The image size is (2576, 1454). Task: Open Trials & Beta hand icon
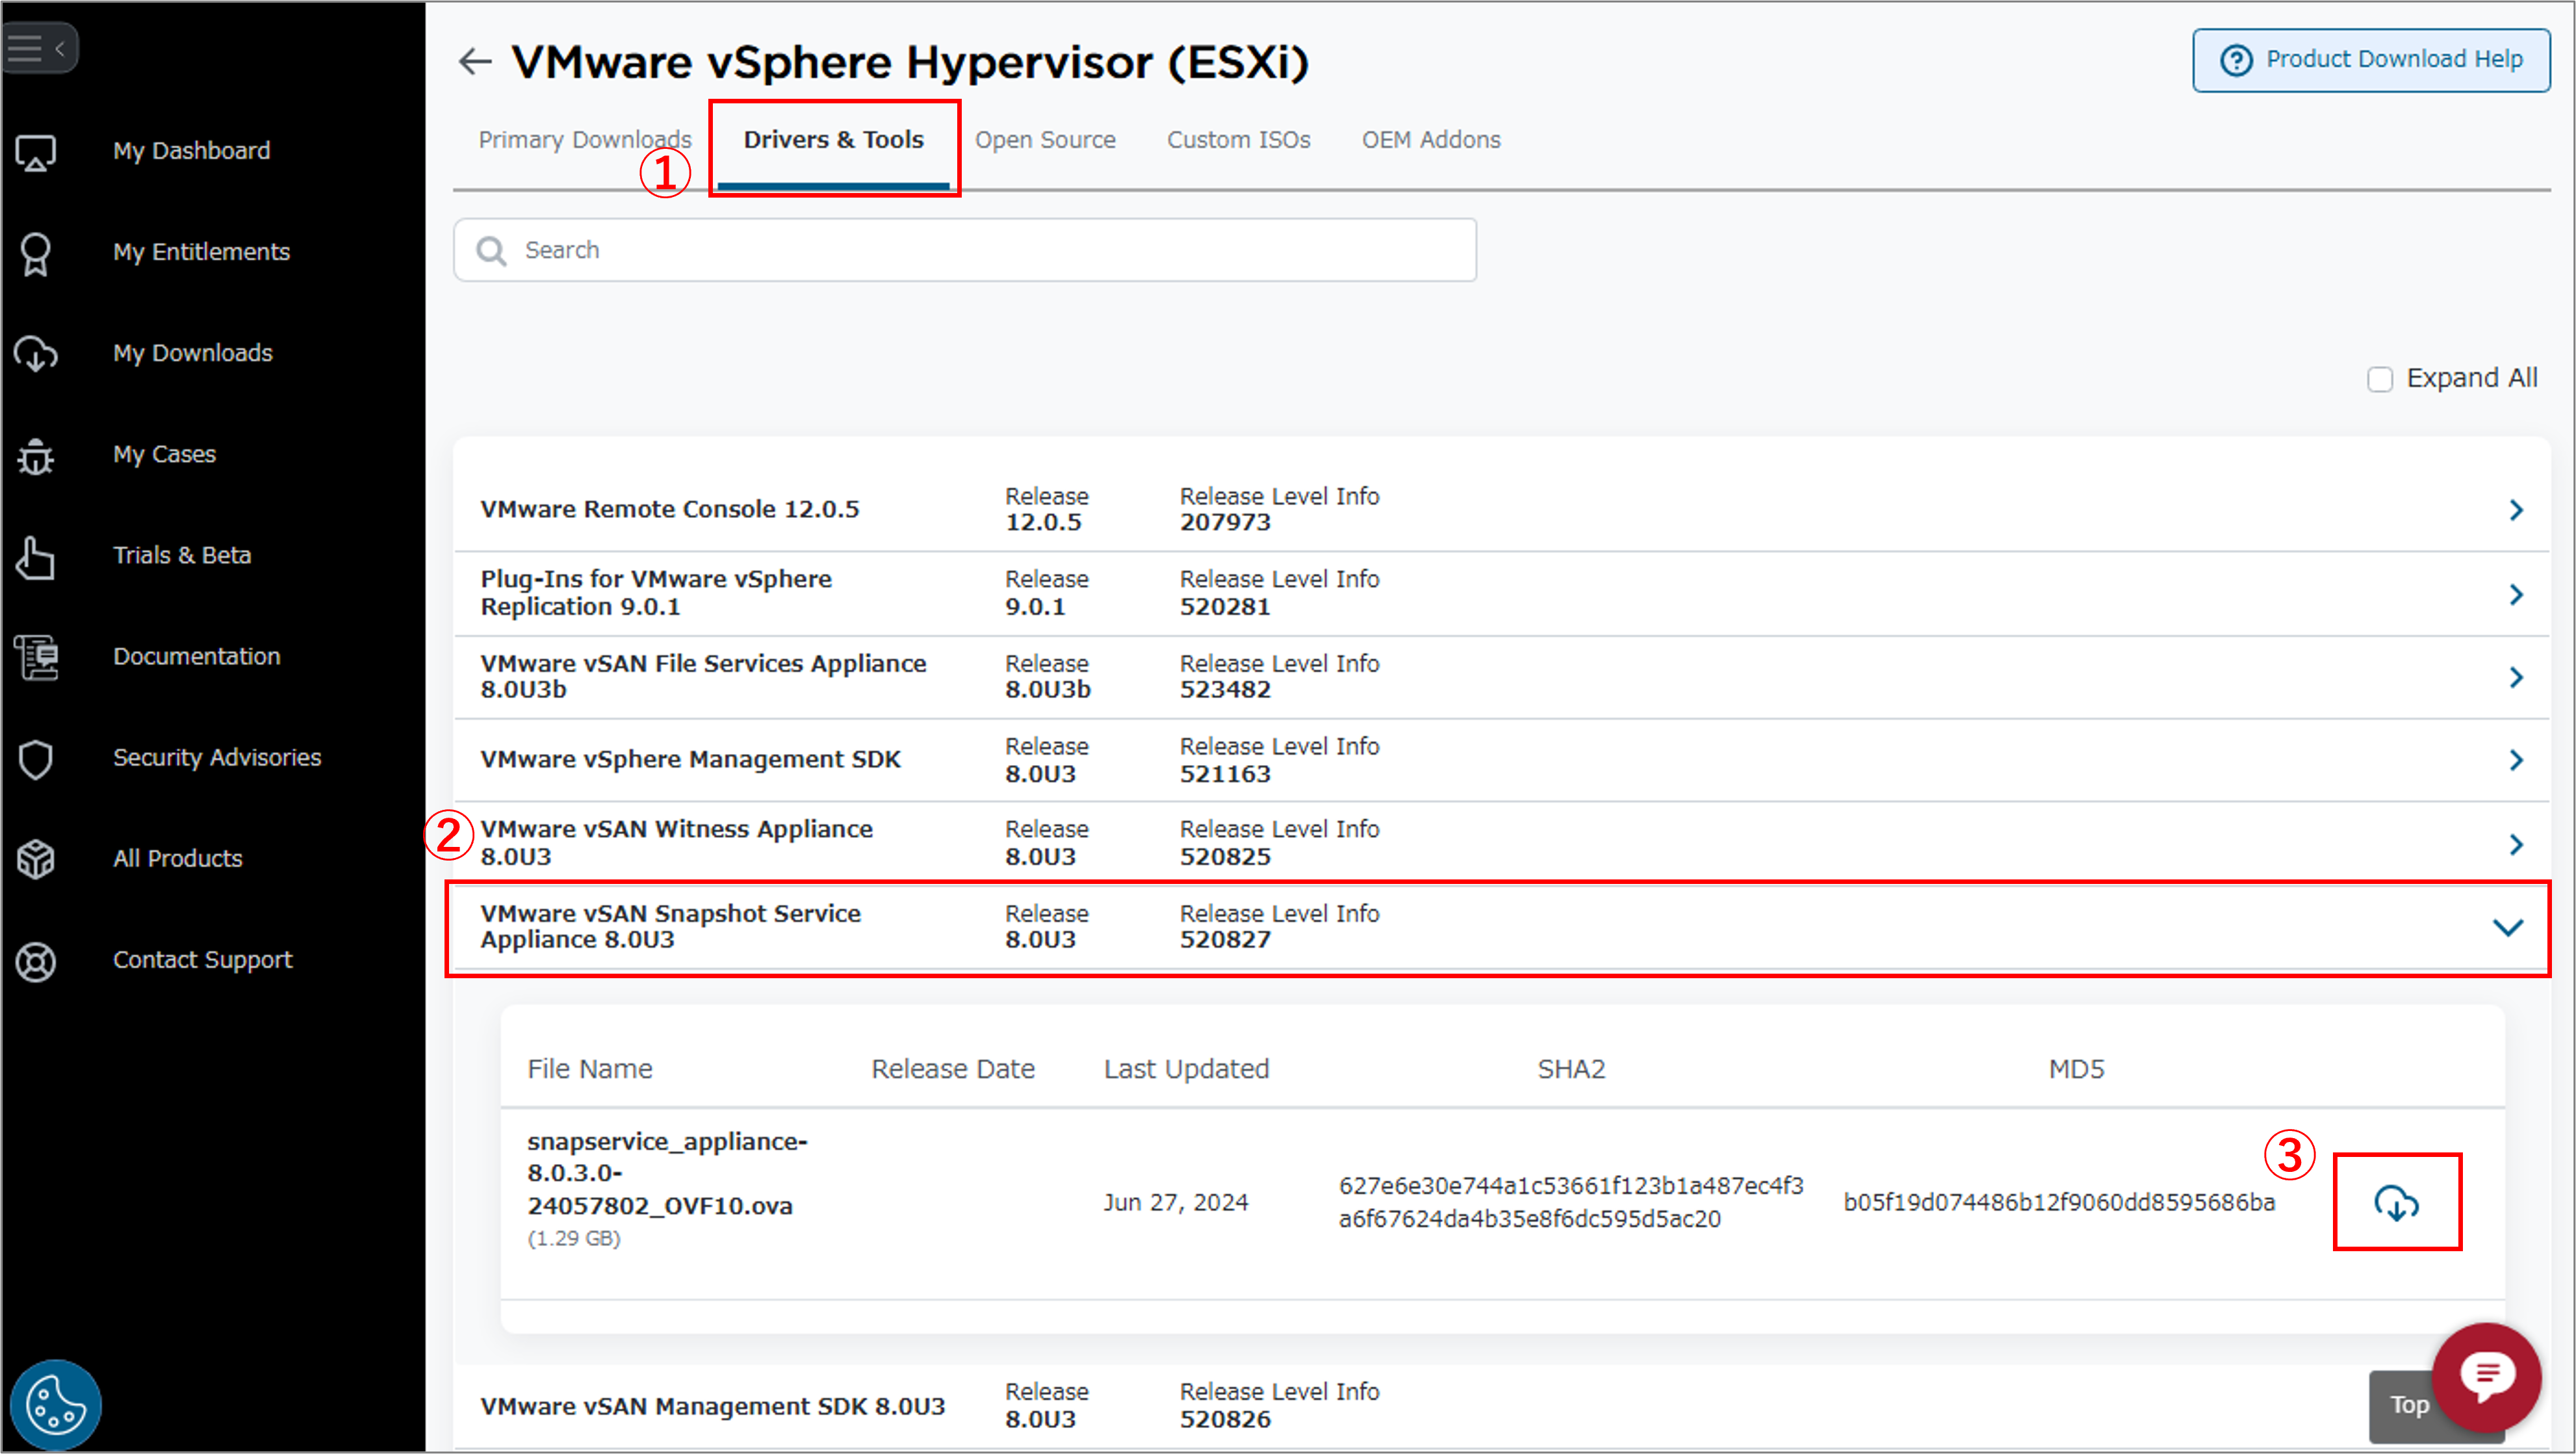(x=36, y=557)
